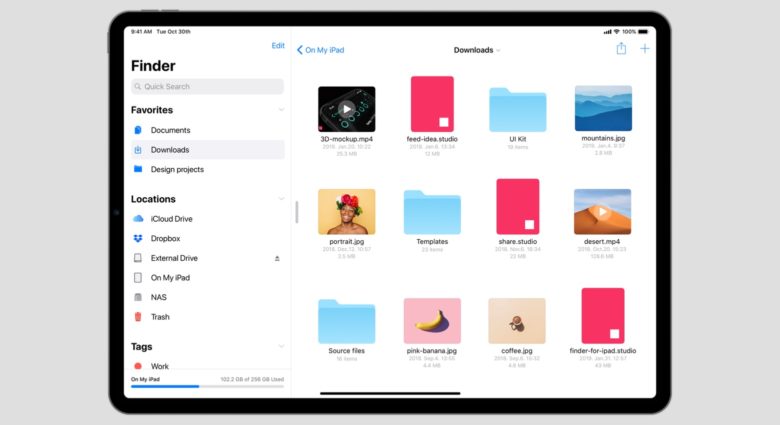The height and width of the screenshot is (425, 780).
Task: Click the Design projects folder icon
Action: click(x=138, y=169)
